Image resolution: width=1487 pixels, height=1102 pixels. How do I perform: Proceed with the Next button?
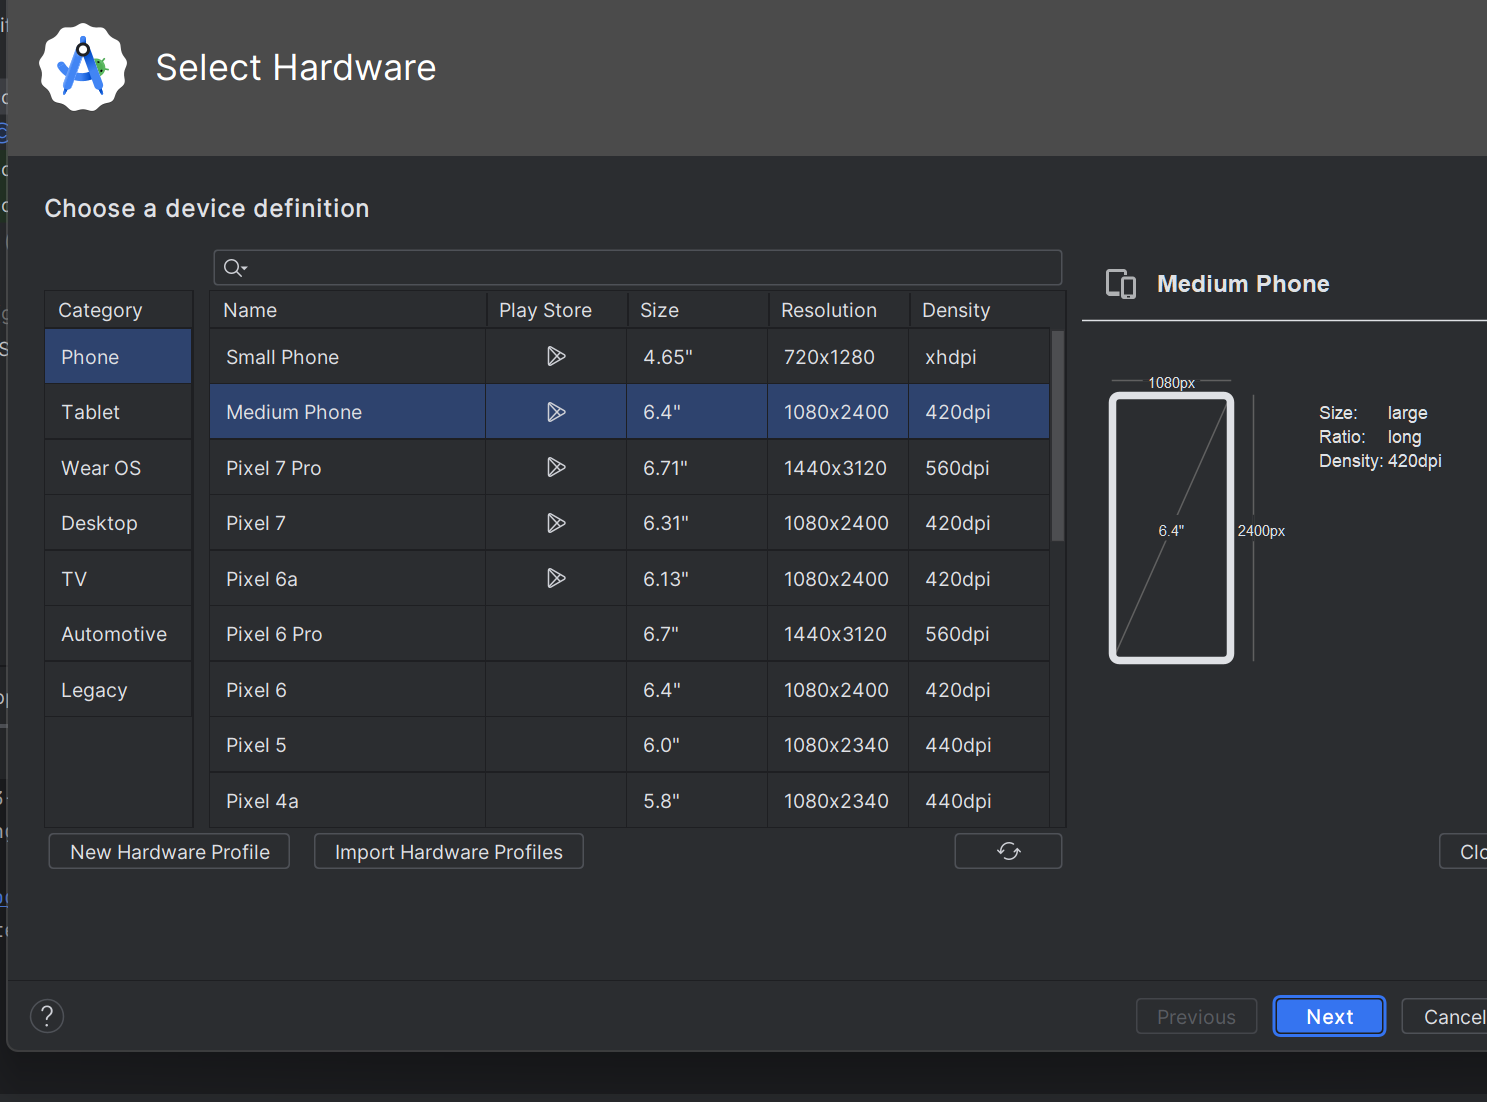click(1329, 1017)
